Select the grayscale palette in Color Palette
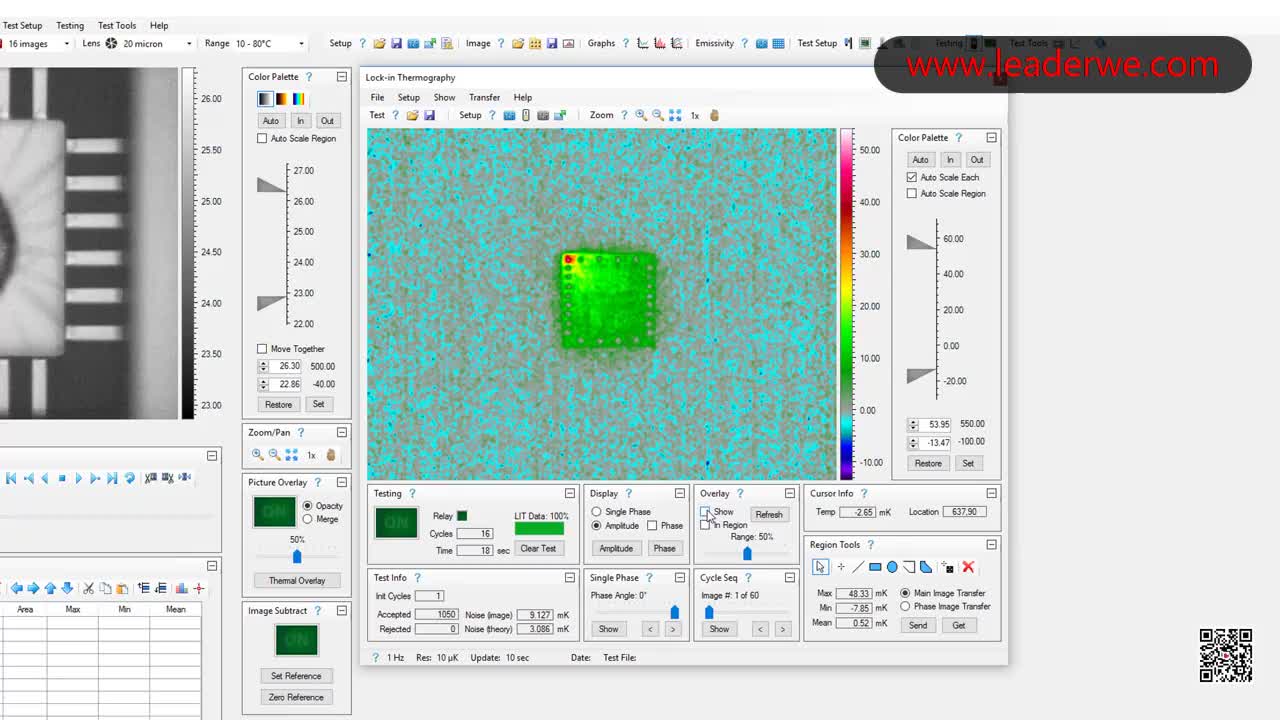The image size is (1280, 720). click(x=265, y=99)
